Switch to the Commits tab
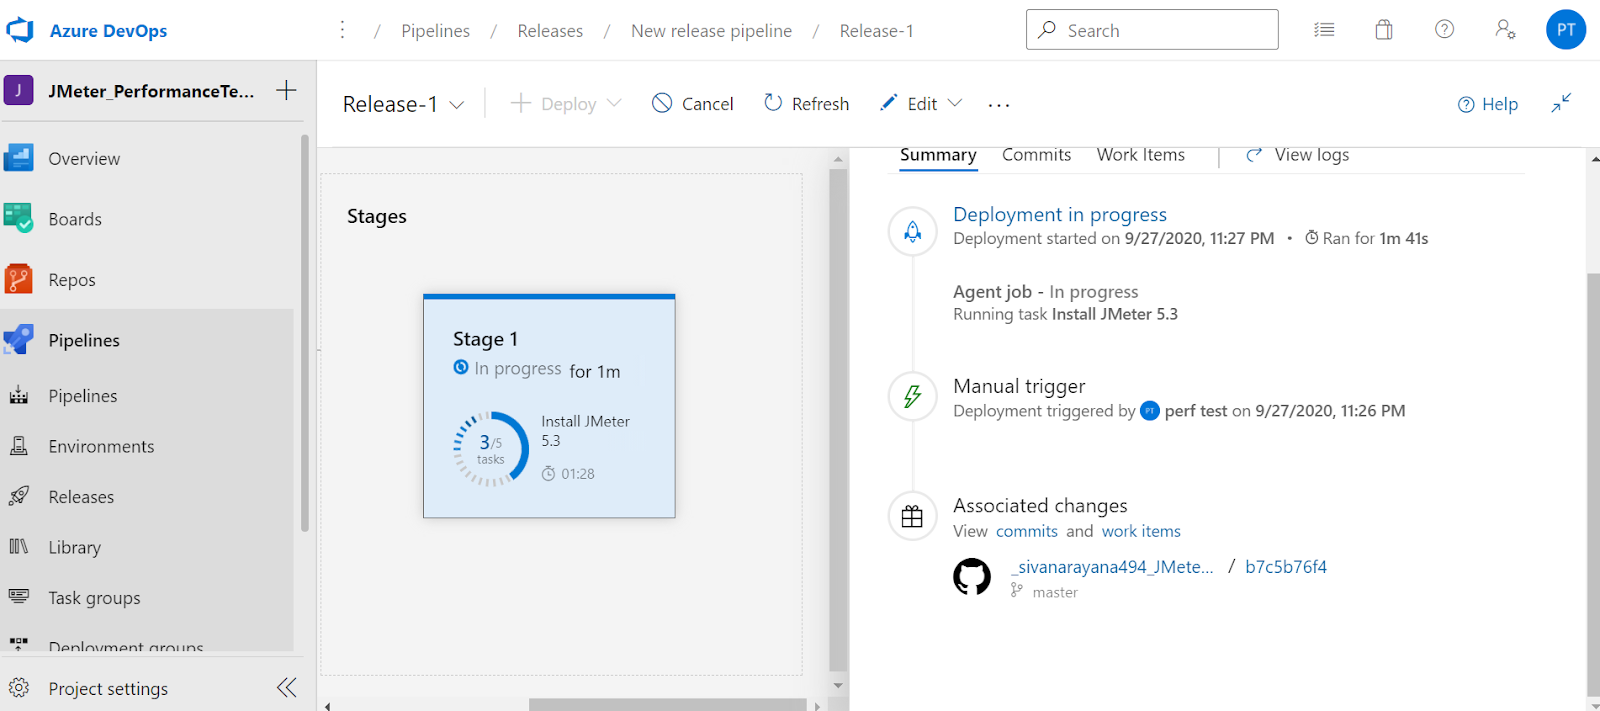1600x711 pixels. tap(1036, 155)
